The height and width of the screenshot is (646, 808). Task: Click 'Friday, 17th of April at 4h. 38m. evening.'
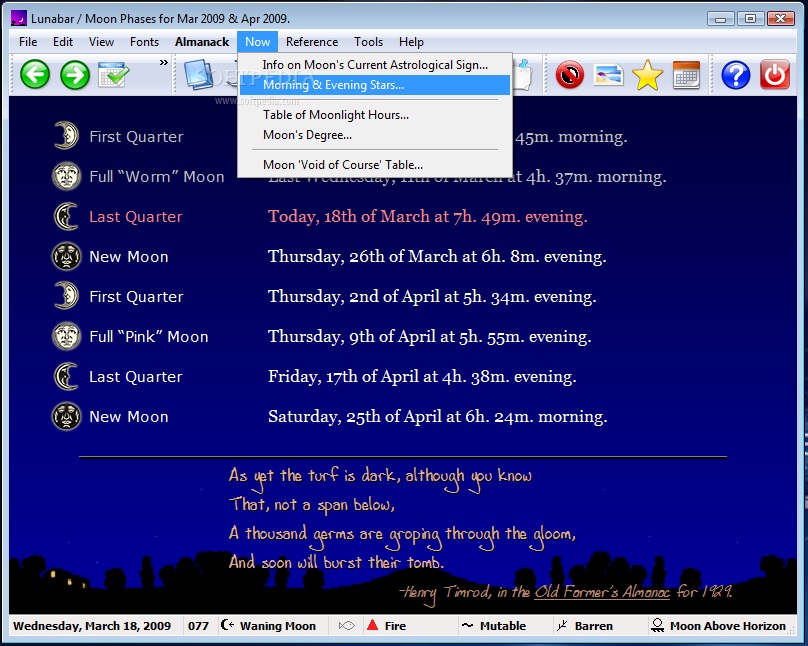[x=422, y=377]
